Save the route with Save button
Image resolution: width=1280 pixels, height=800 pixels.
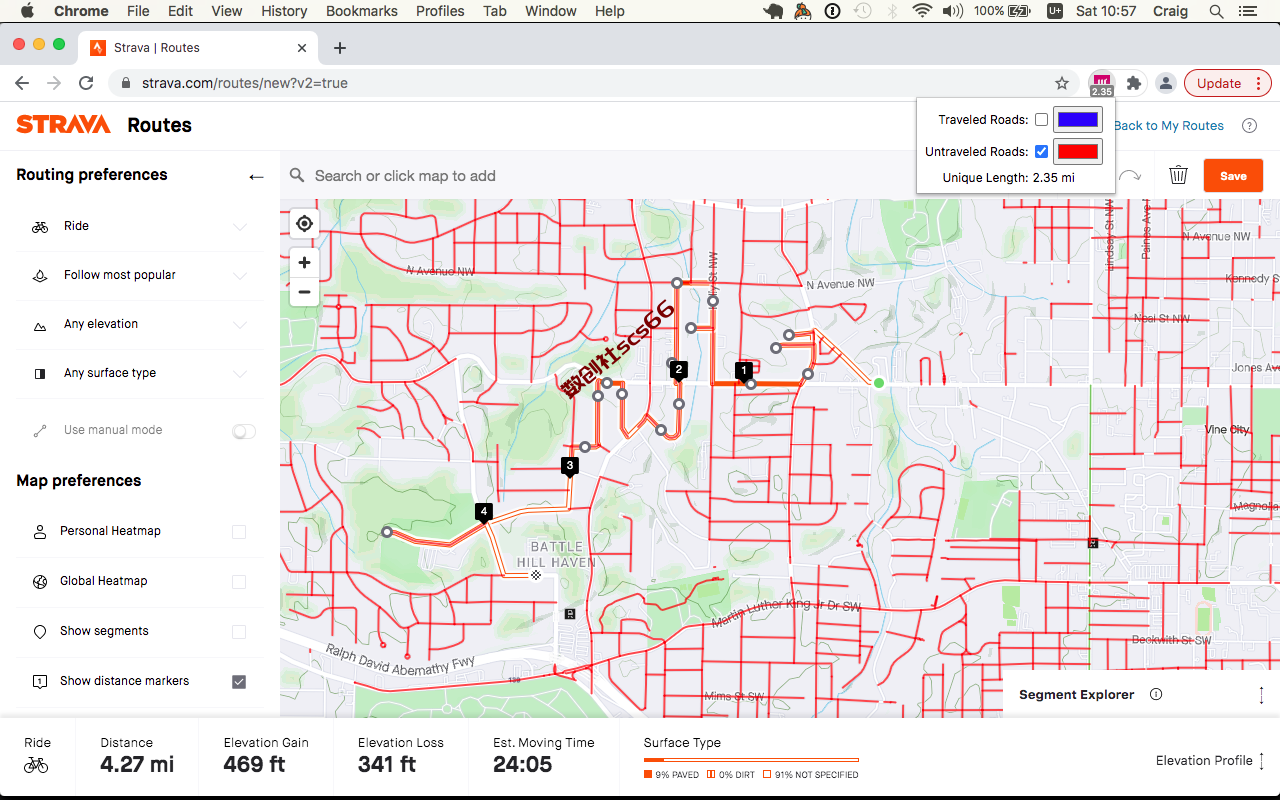[x=1233, y=176]
